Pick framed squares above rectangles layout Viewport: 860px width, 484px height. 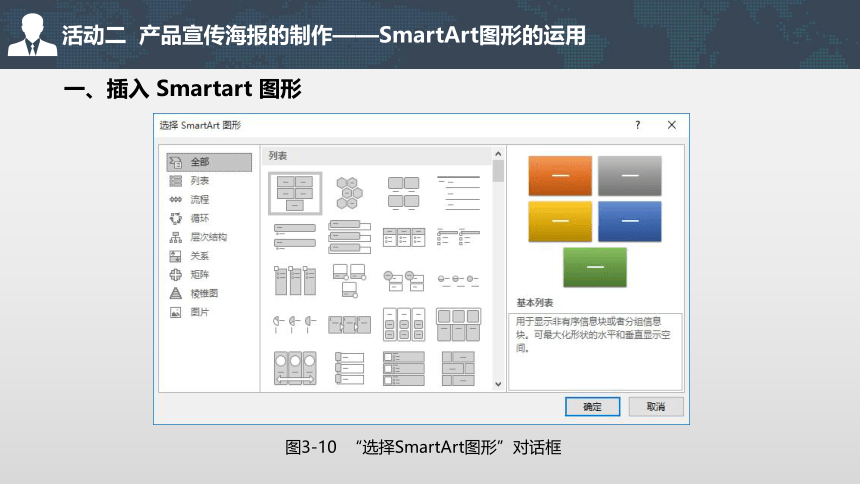[x=459, y=324]
